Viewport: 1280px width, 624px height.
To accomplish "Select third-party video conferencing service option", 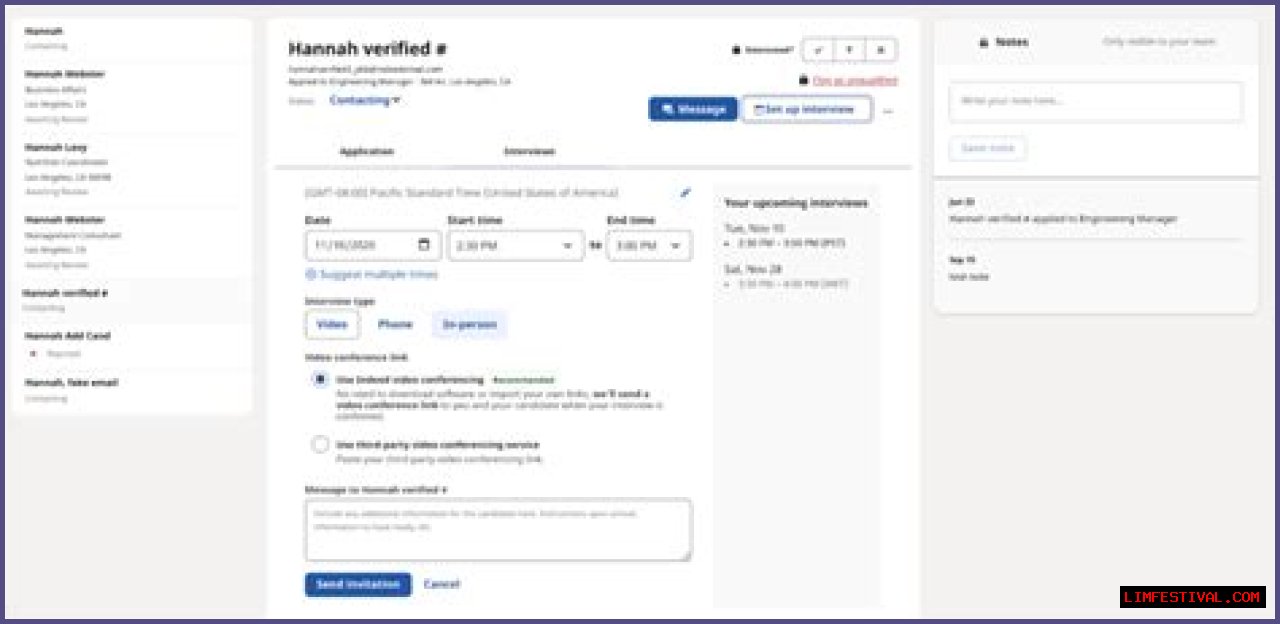I will click(x=320, y=445).
